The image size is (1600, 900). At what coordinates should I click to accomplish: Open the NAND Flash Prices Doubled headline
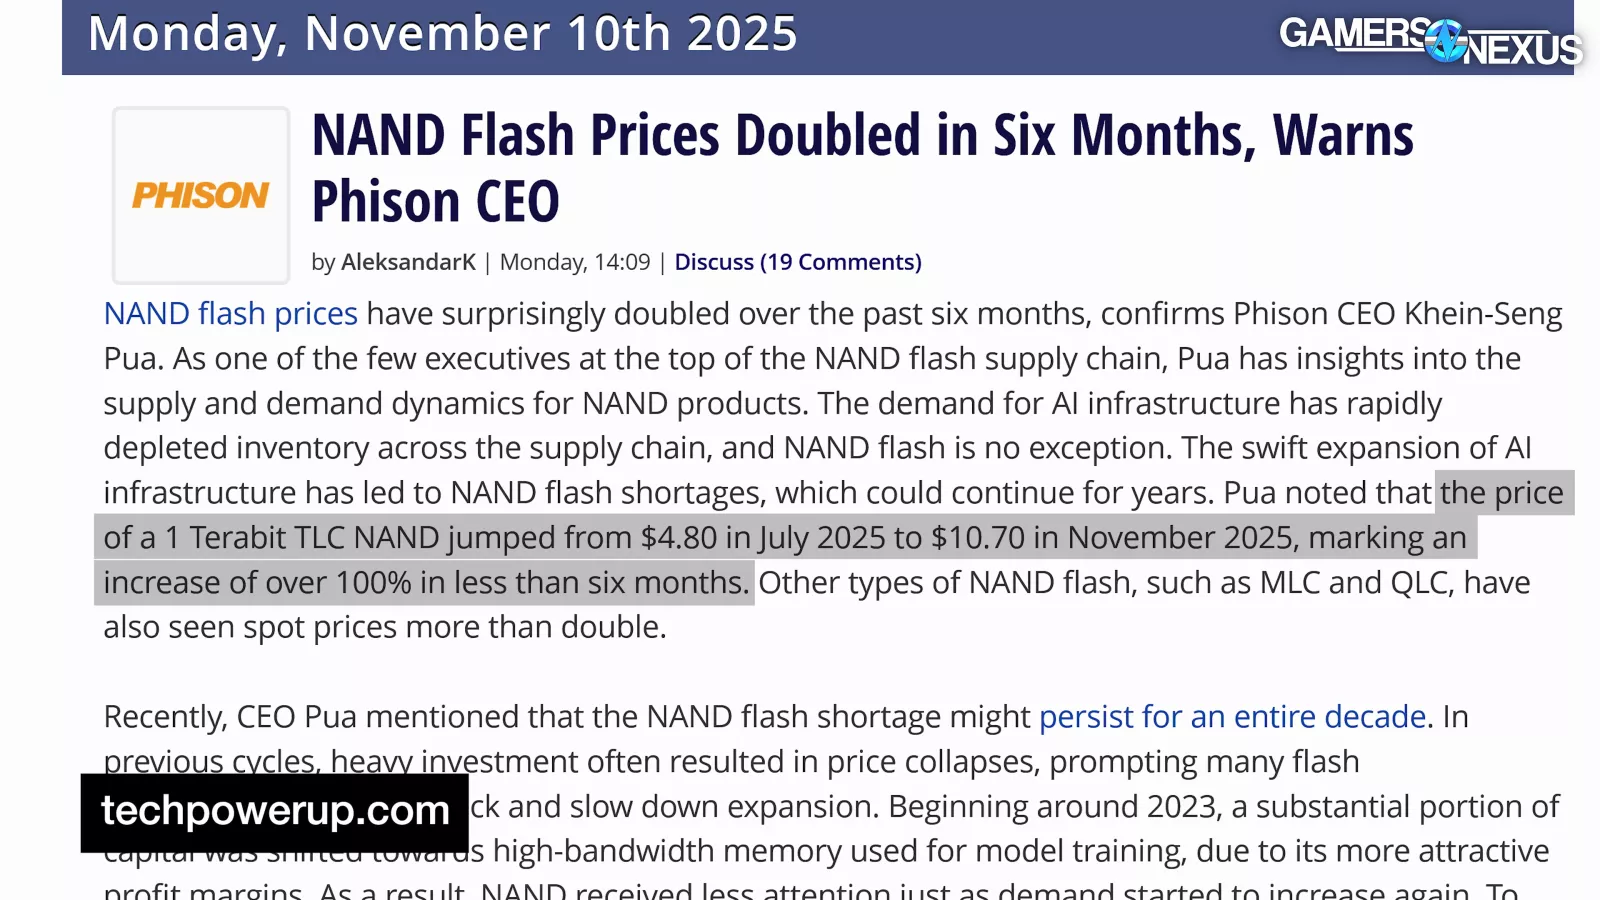[x=862, y=136]
